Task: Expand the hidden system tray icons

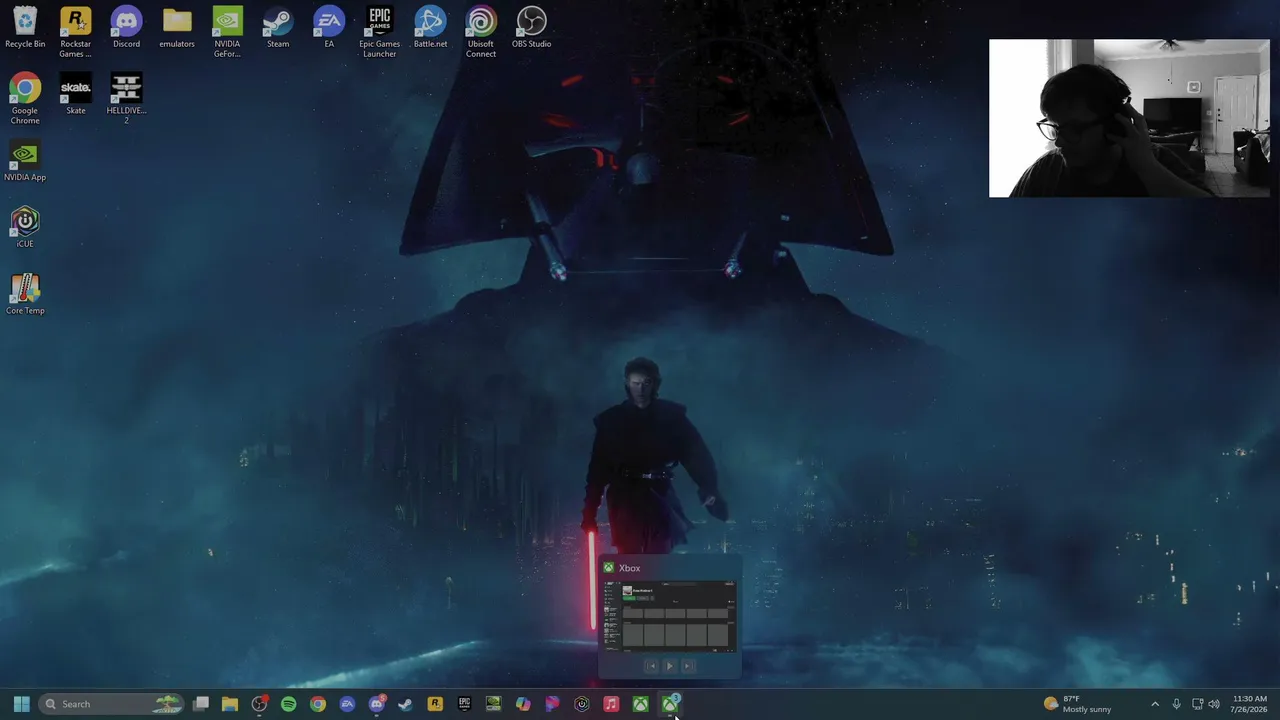Action: 1155,704
